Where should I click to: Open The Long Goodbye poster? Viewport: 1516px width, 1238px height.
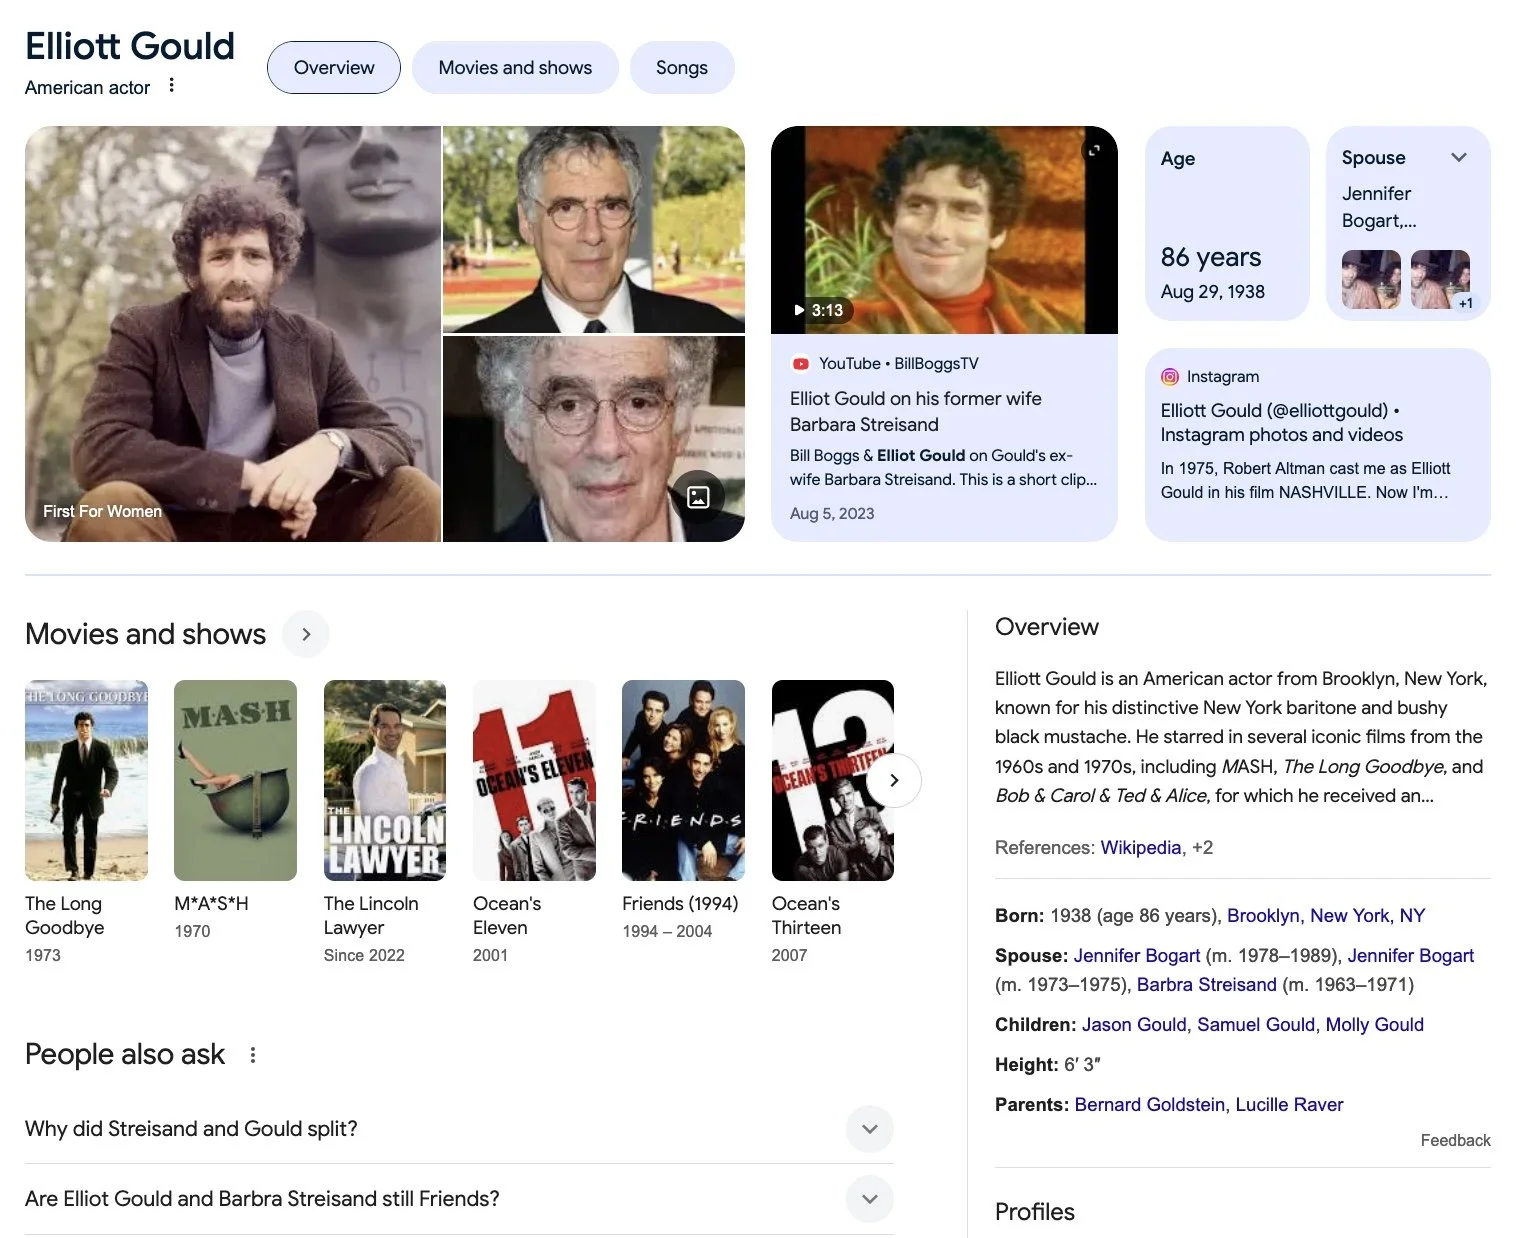(x=86, y=780)
